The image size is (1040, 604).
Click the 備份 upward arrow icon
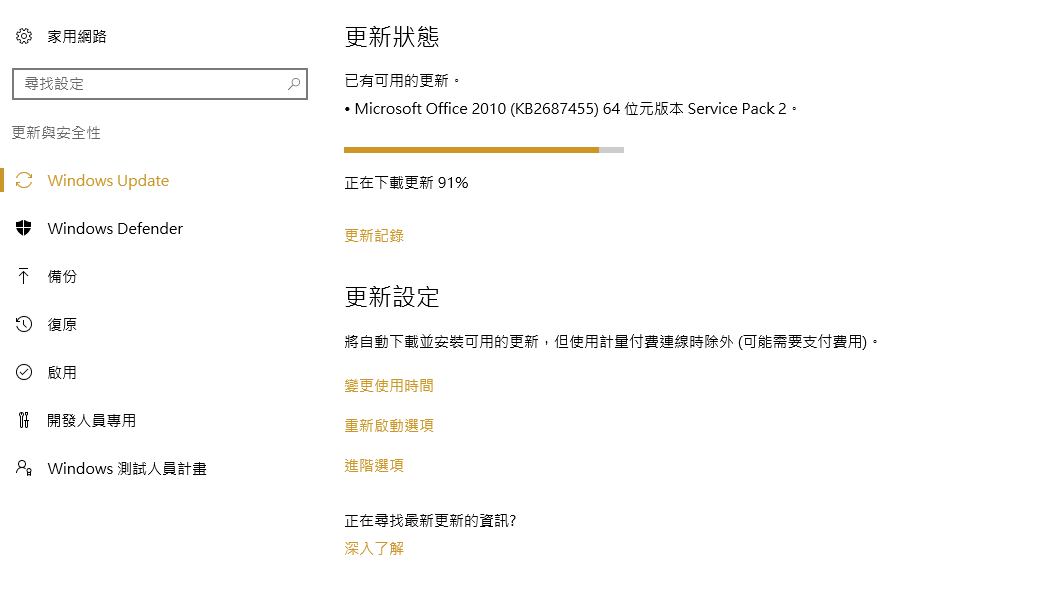pos(24,277)
